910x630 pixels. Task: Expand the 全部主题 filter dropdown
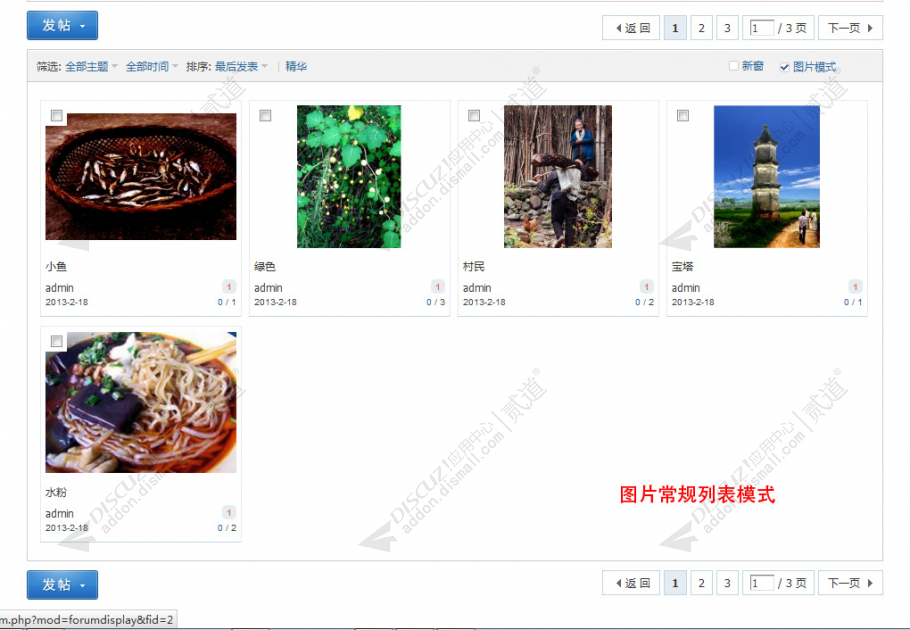(x=91, y=67)
